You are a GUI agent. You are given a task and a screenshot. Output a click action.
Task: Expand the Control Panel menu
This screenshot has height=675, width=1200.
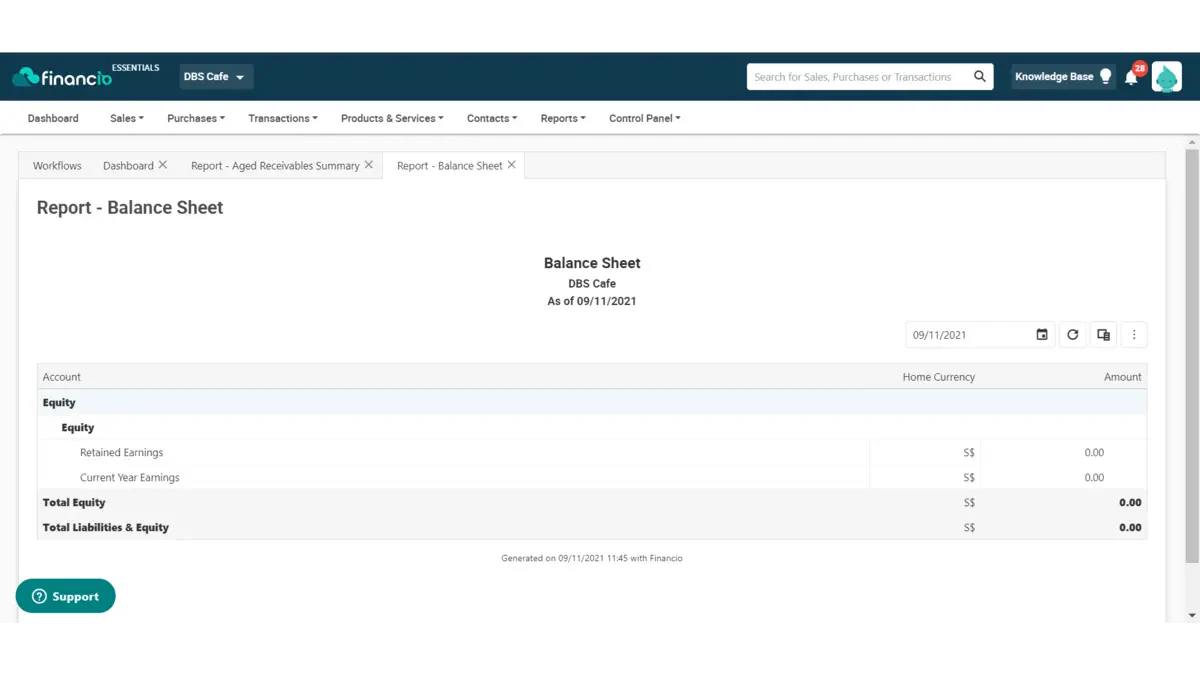[645, 118]
